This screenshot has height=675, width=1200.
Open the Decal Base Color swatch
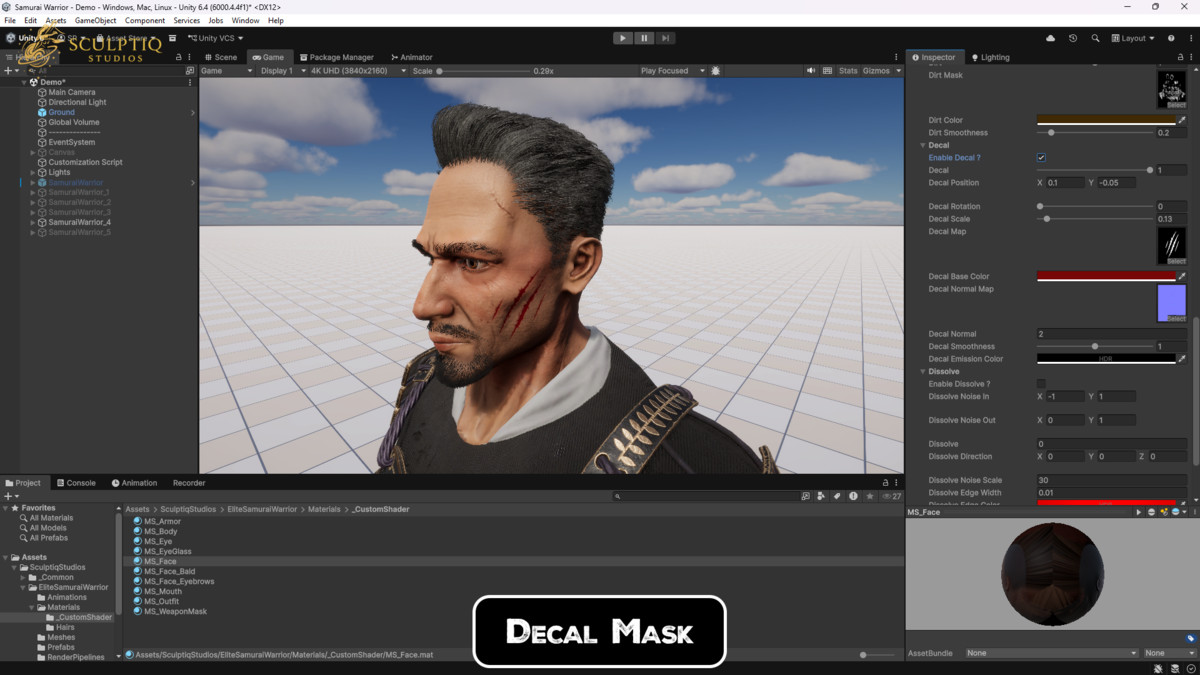coord(1106,276)
